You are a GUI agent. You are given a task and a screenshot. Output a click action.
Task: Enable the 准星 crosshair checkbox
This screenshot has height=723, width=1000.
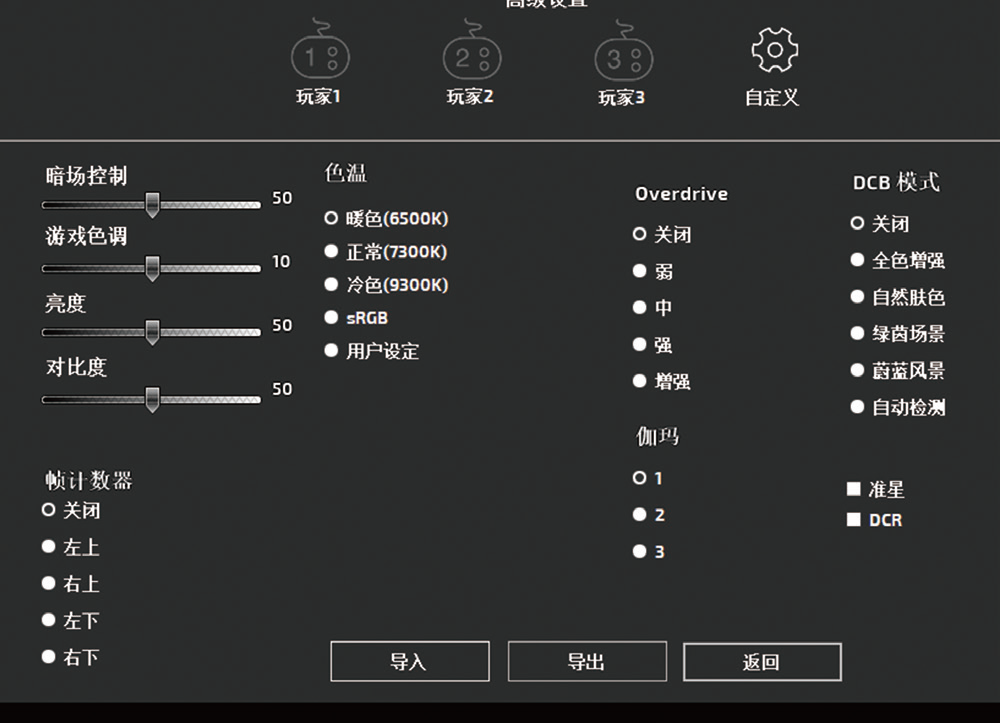pyautogui.click(x=855, y=489)
